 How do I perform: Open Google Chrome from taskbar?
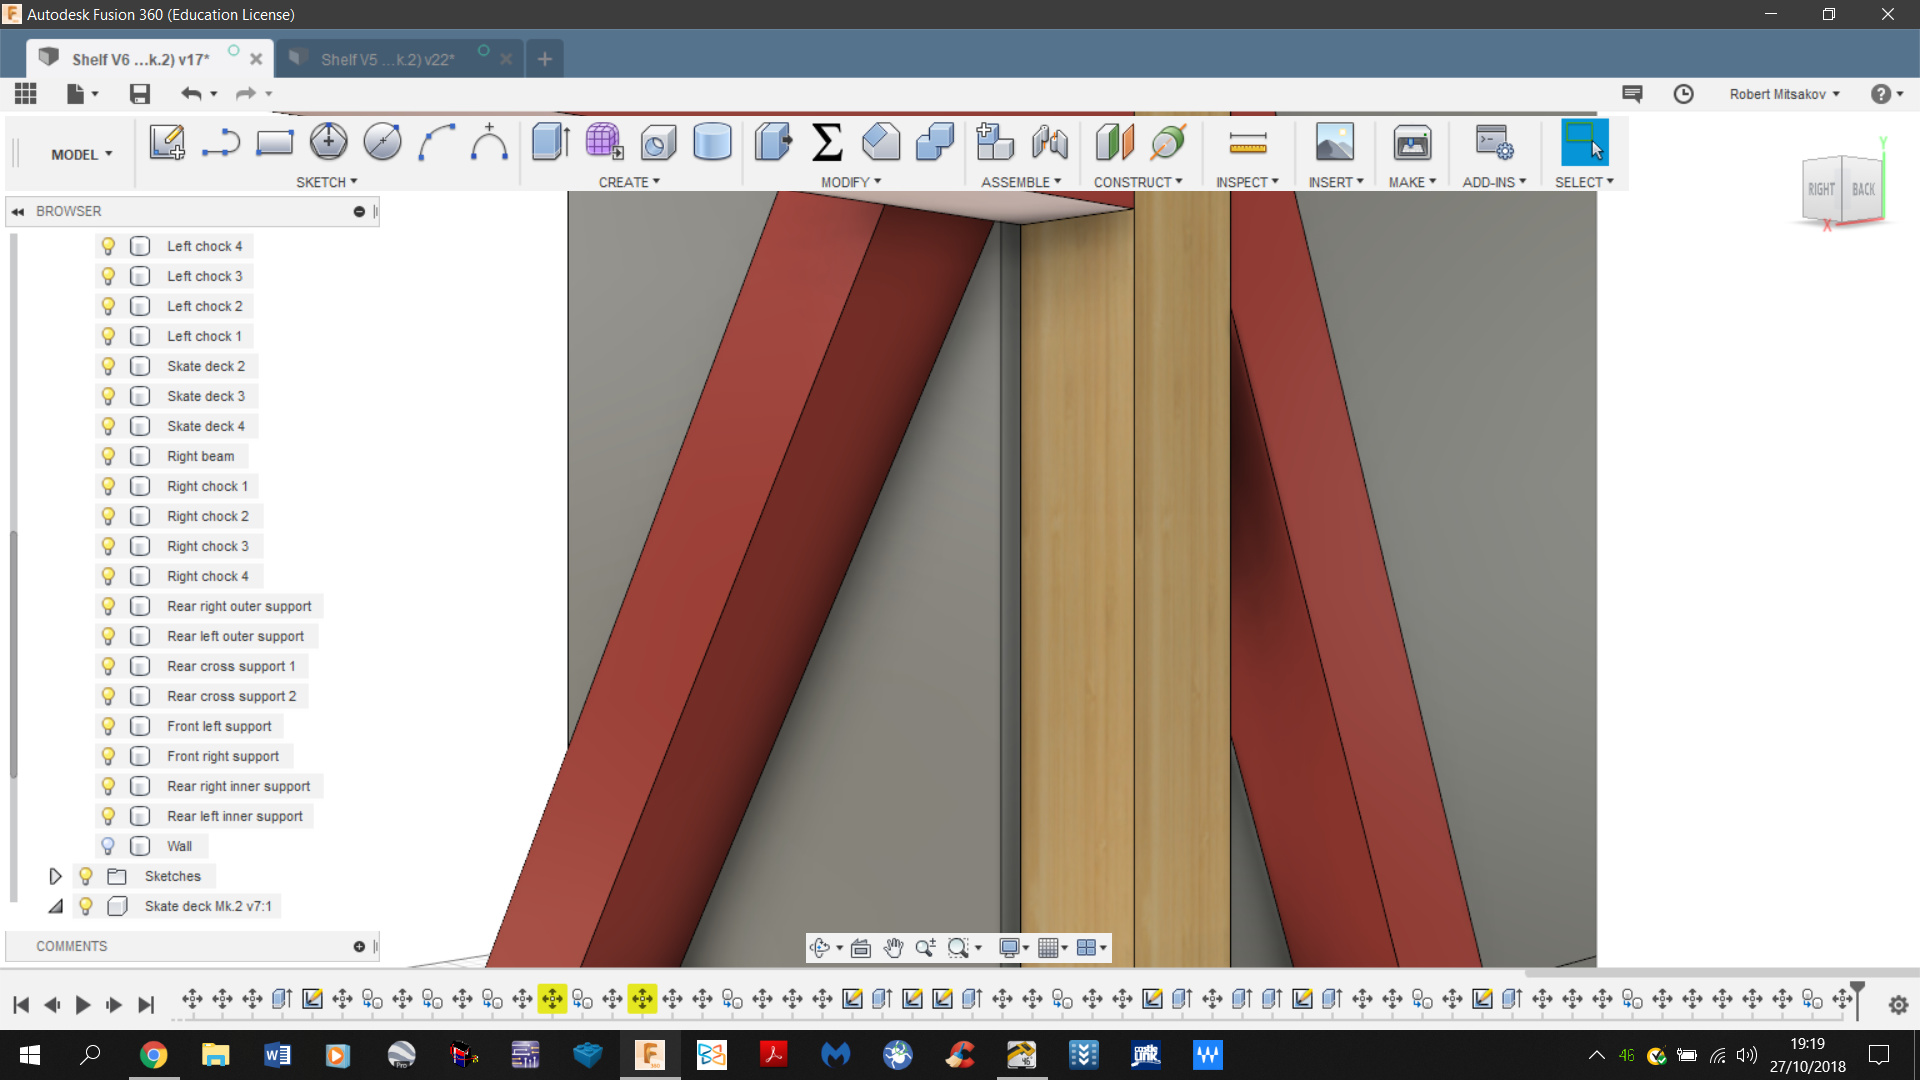pos(153,1054)
